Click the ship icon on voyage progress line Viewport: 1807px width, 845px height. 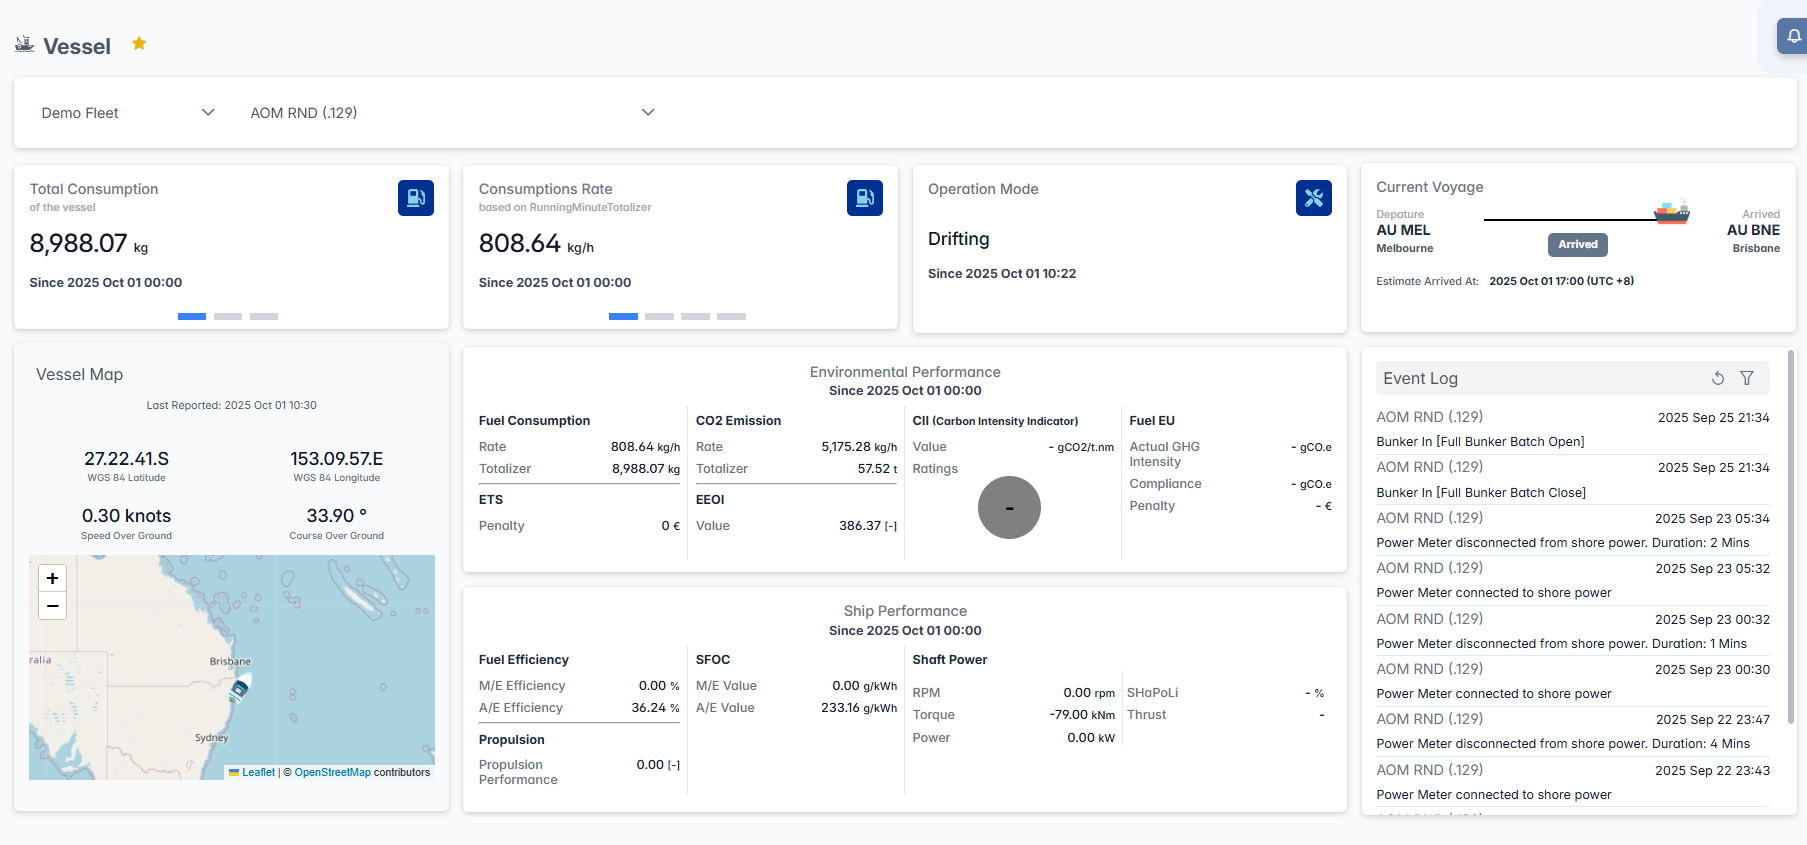click(x=1671, y=212)
